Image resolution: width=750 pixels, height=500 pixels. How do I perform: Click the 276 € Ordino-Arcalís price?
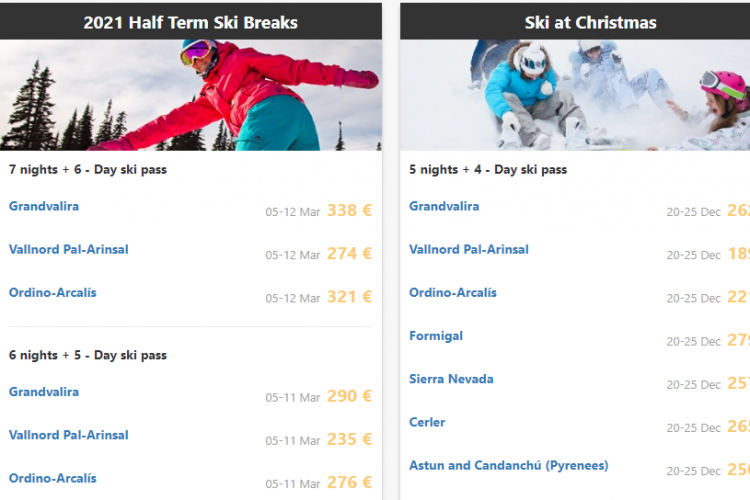[x=349, y=482]
